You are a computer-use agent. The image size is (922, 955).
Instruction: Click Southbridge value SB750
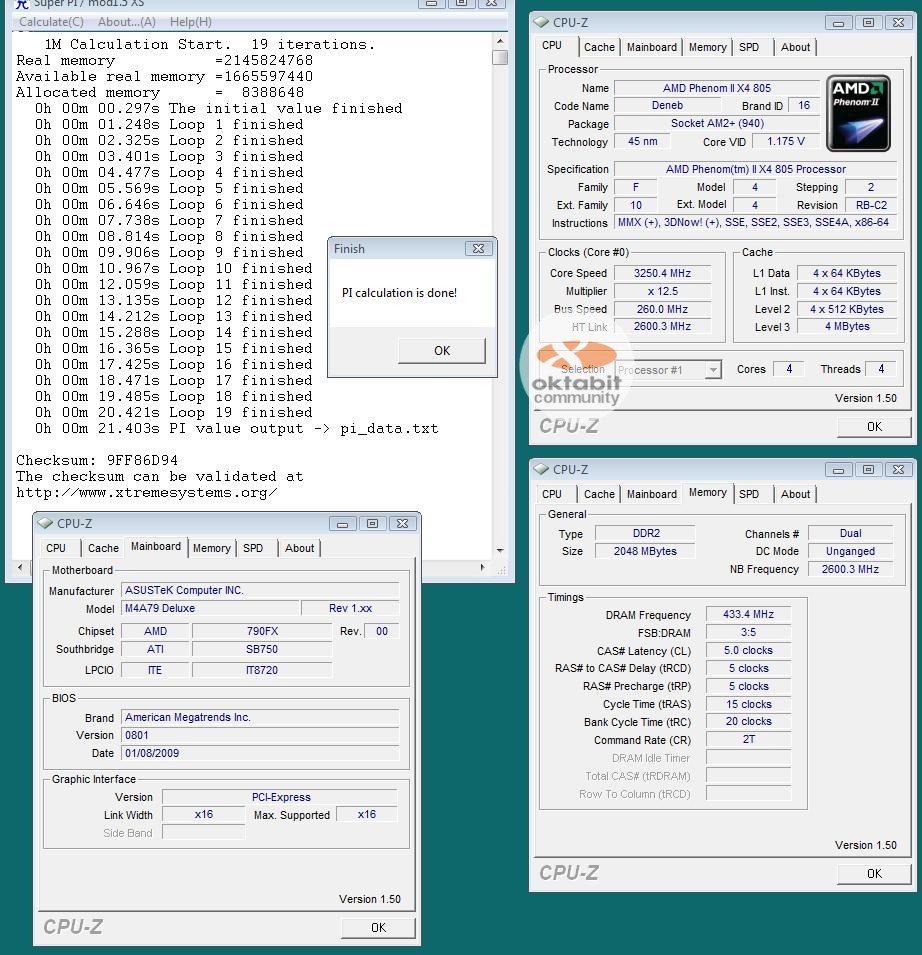[262, 649]
